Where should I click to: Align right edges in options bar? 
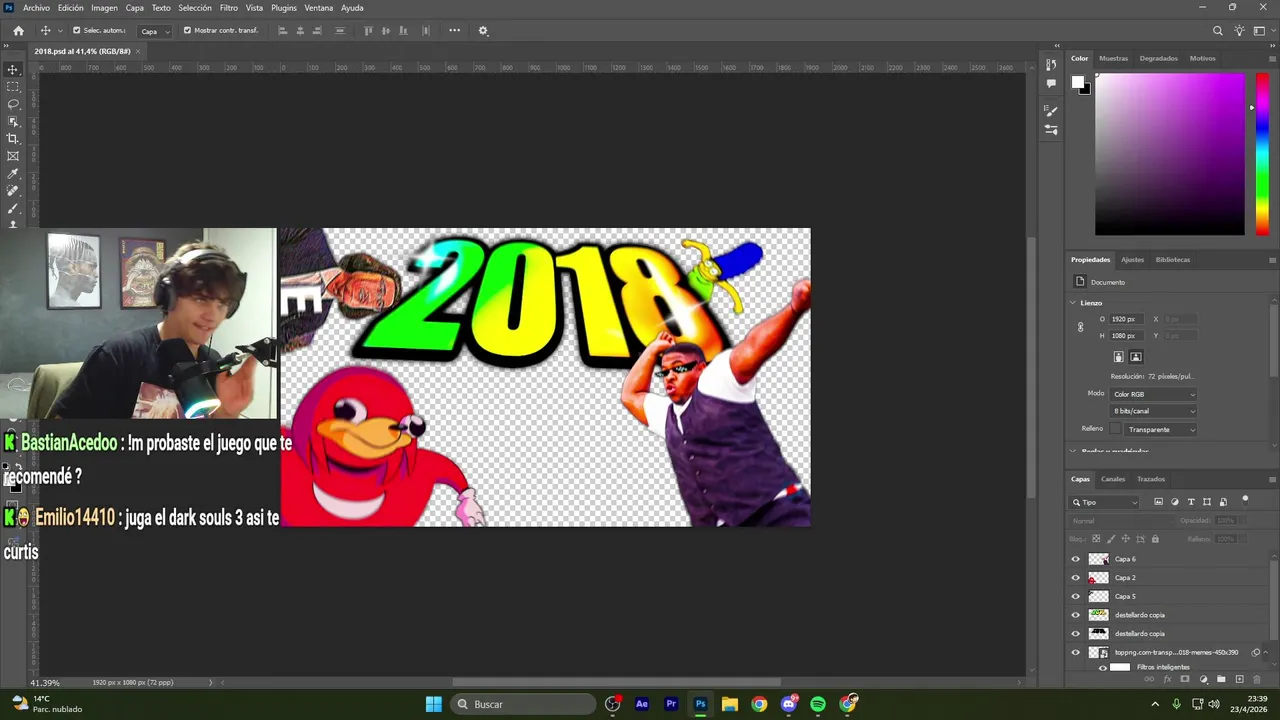(x=318, y=31)
